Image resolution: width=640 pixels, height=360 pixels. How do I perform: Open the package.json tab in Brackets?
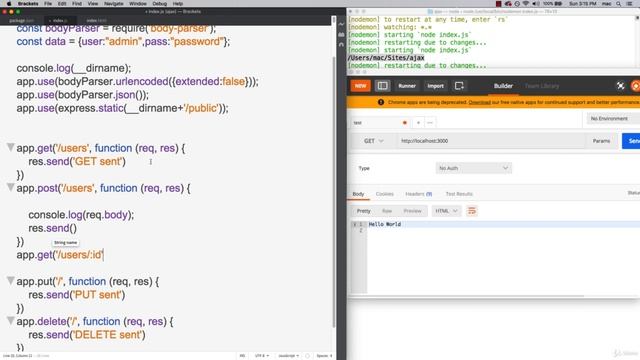click(21, 20)
